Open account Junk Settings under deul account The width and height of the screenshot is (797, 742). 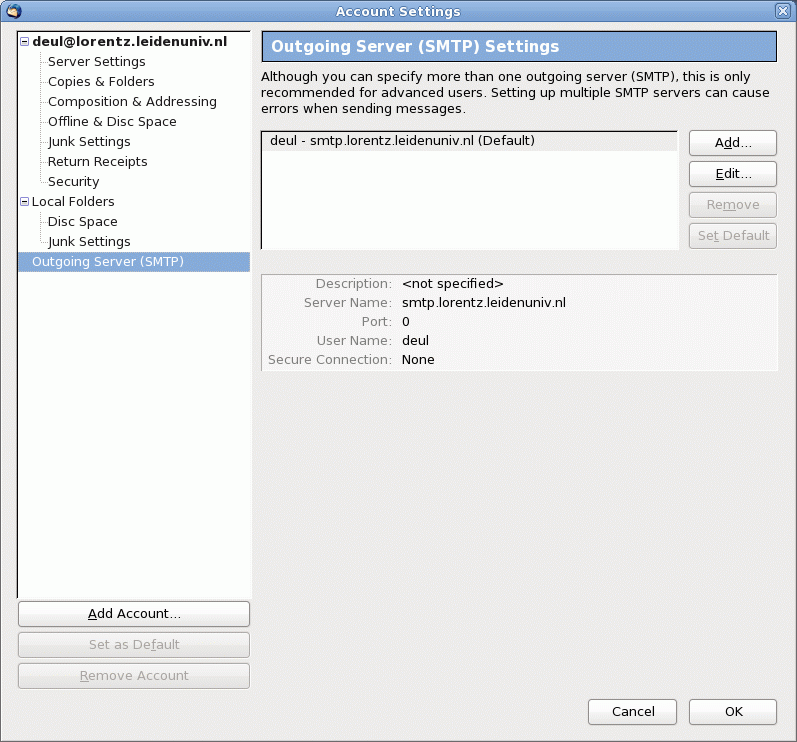[89, 142]
